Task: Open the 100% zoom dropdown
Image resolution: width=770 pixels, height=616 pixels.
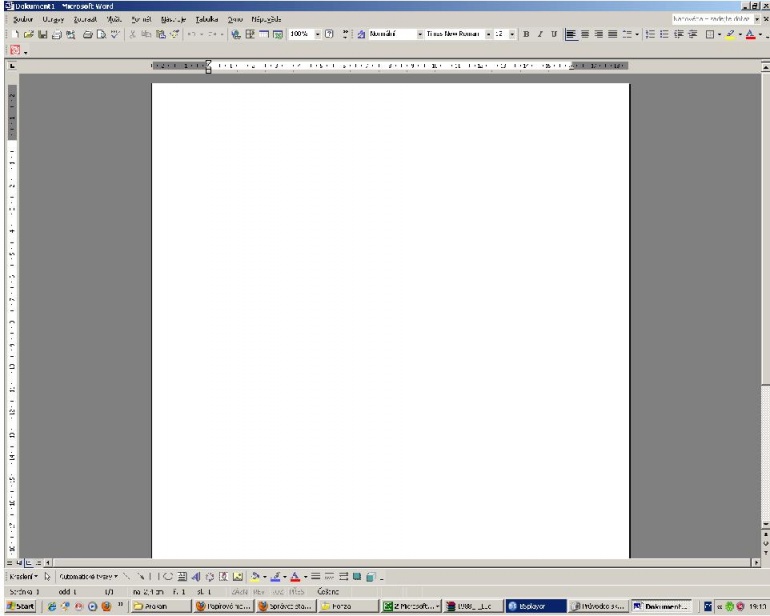Action: point(318,34)
